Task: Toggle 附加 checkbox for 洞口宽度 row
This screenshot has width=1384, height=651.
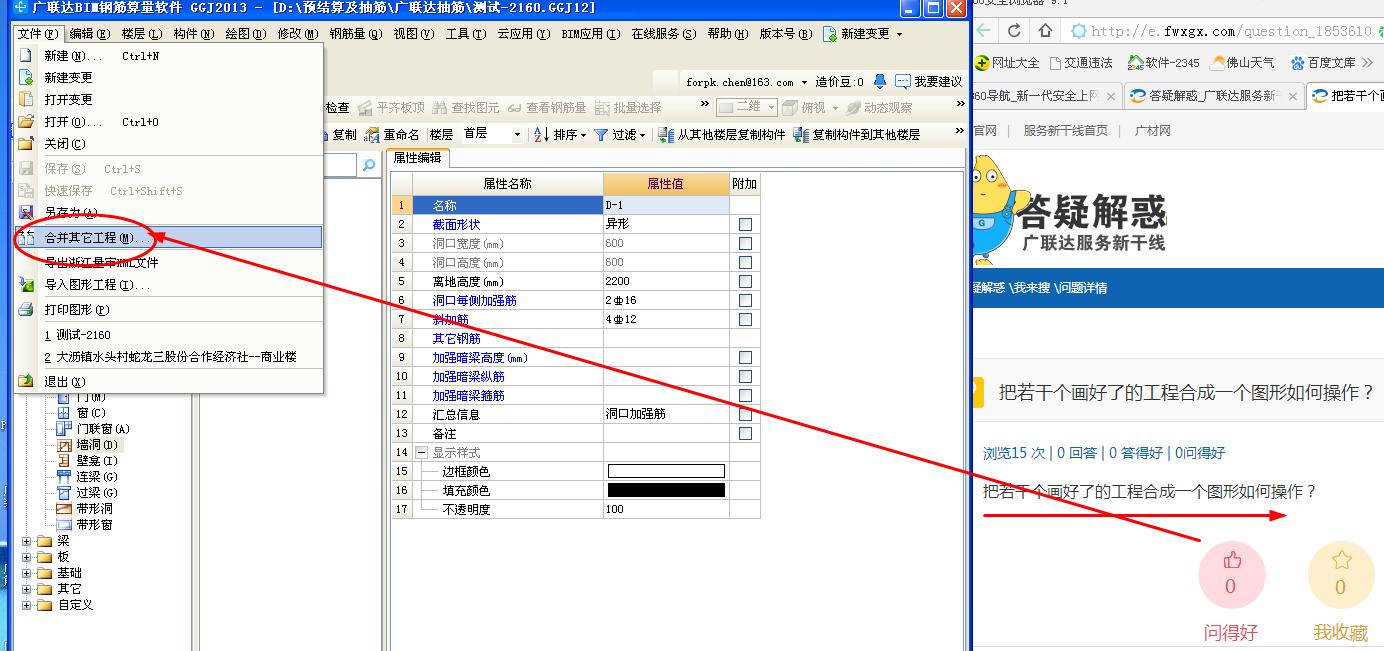Action: tap(745, 244)
